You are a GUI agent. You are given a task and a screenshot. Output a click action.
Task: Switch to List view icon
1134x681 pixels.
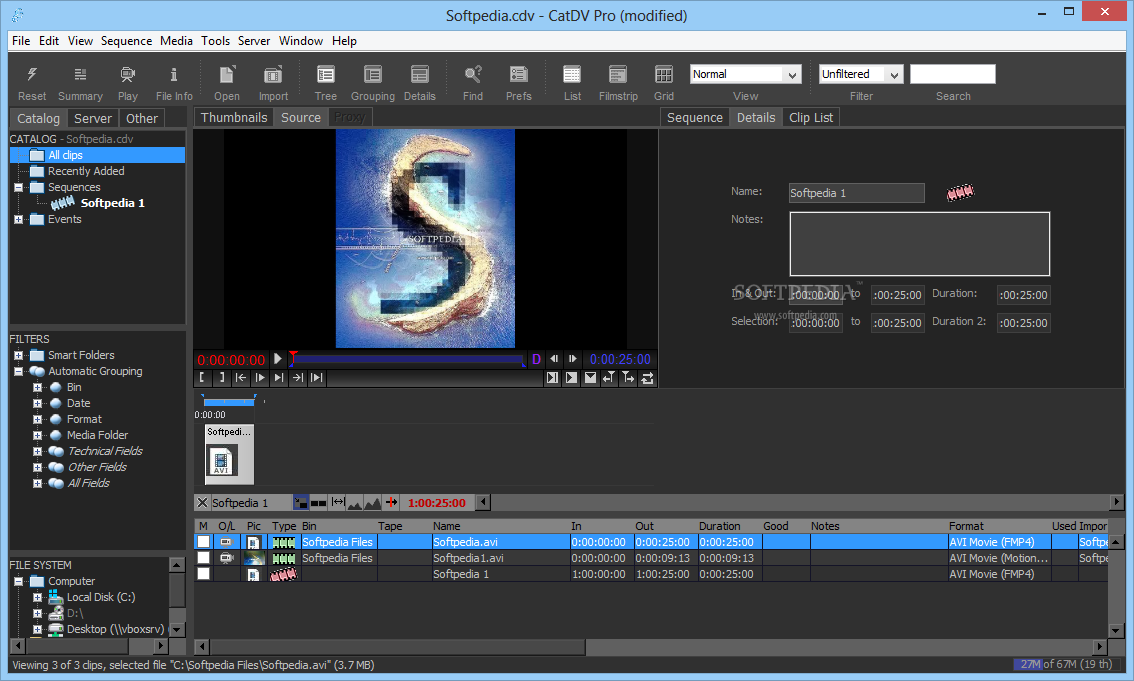[572, 74]
